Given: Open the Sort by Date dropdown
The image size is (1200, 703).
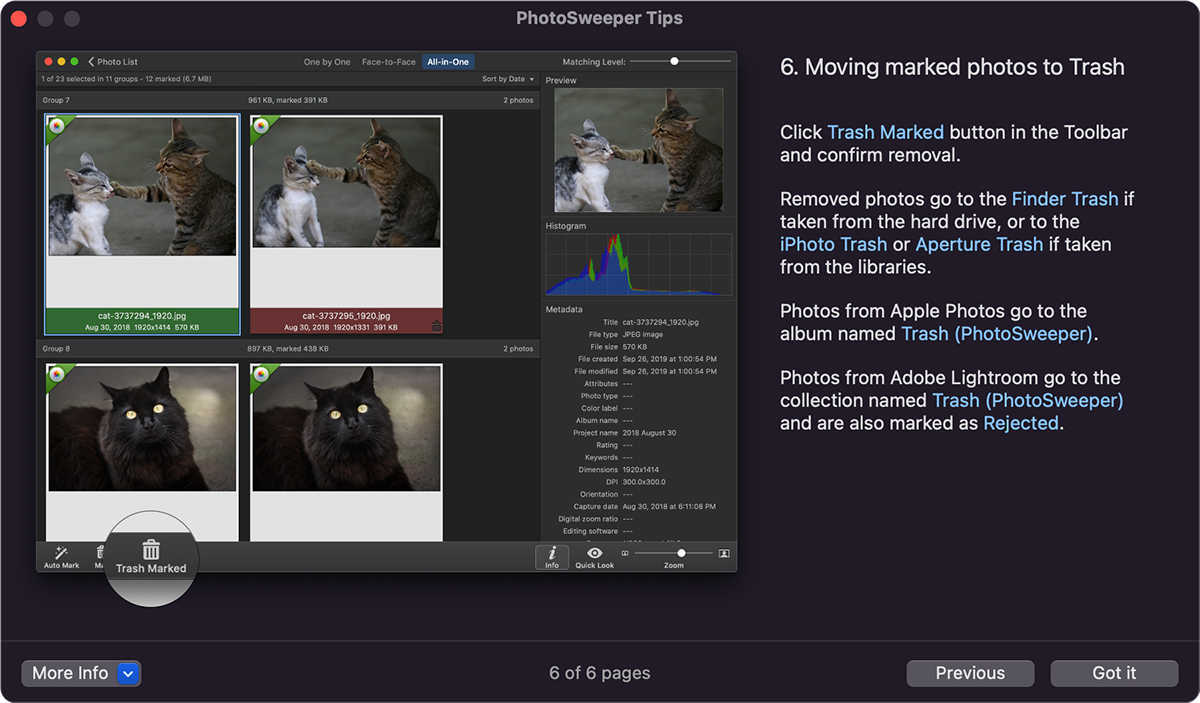Looking at the screenshot, I should [508, 79].
